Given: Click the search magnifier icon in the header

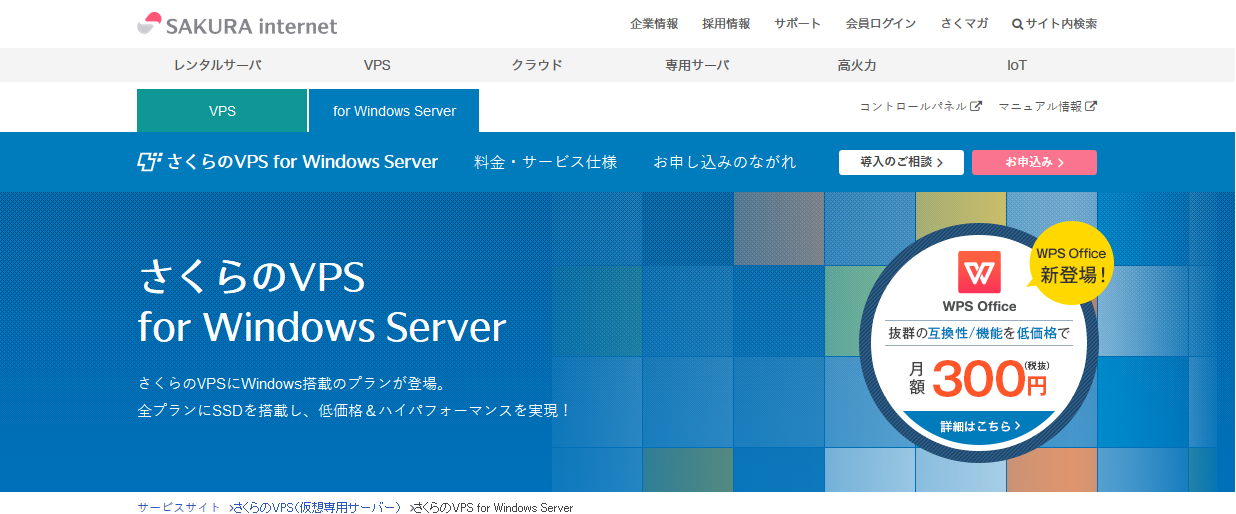Looking at the screenshot, I should [1017, 24].
